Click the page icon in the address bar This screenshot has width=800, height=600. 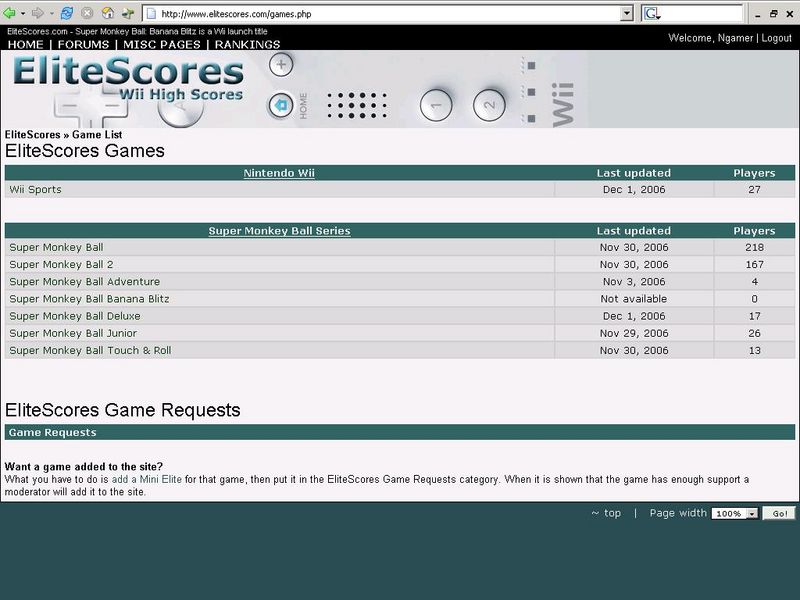coord(152,14)
